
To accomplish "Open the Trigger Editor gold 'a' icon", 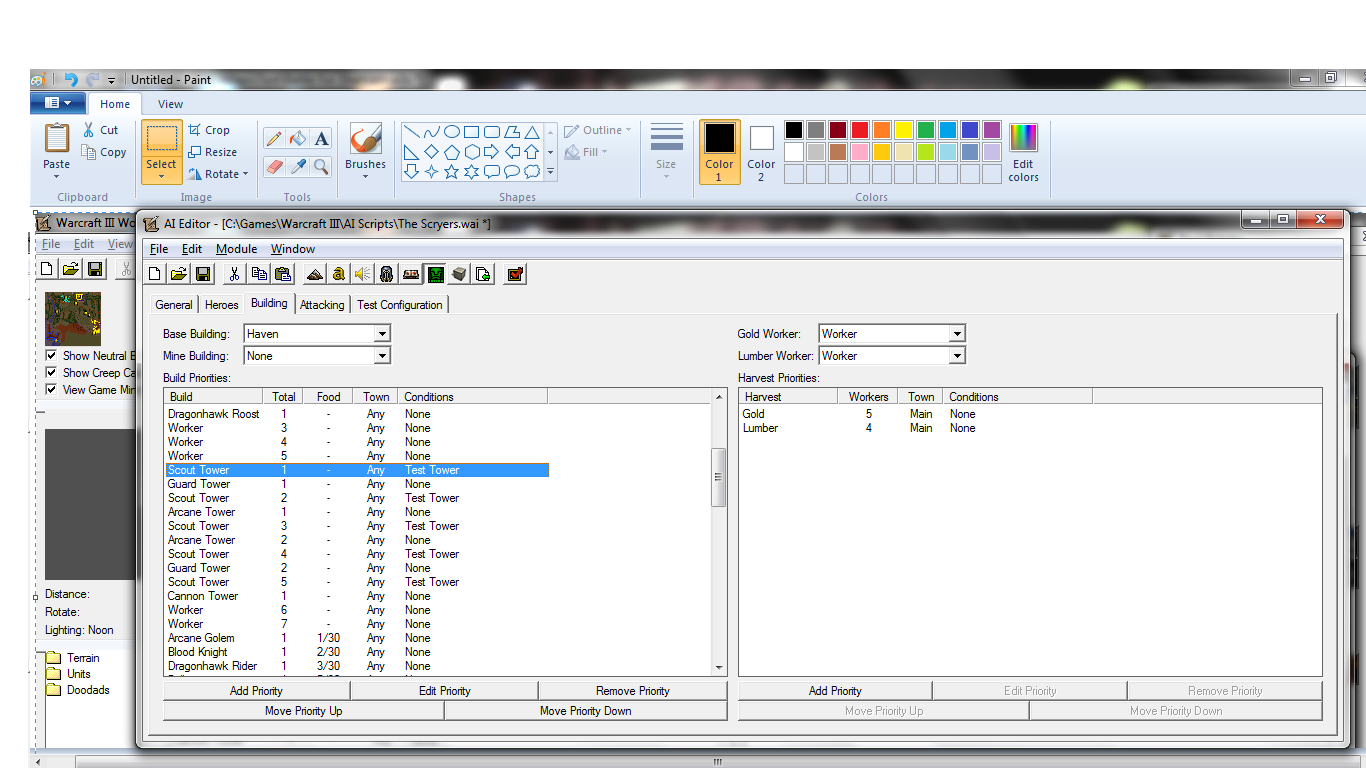I will [339, 274].
